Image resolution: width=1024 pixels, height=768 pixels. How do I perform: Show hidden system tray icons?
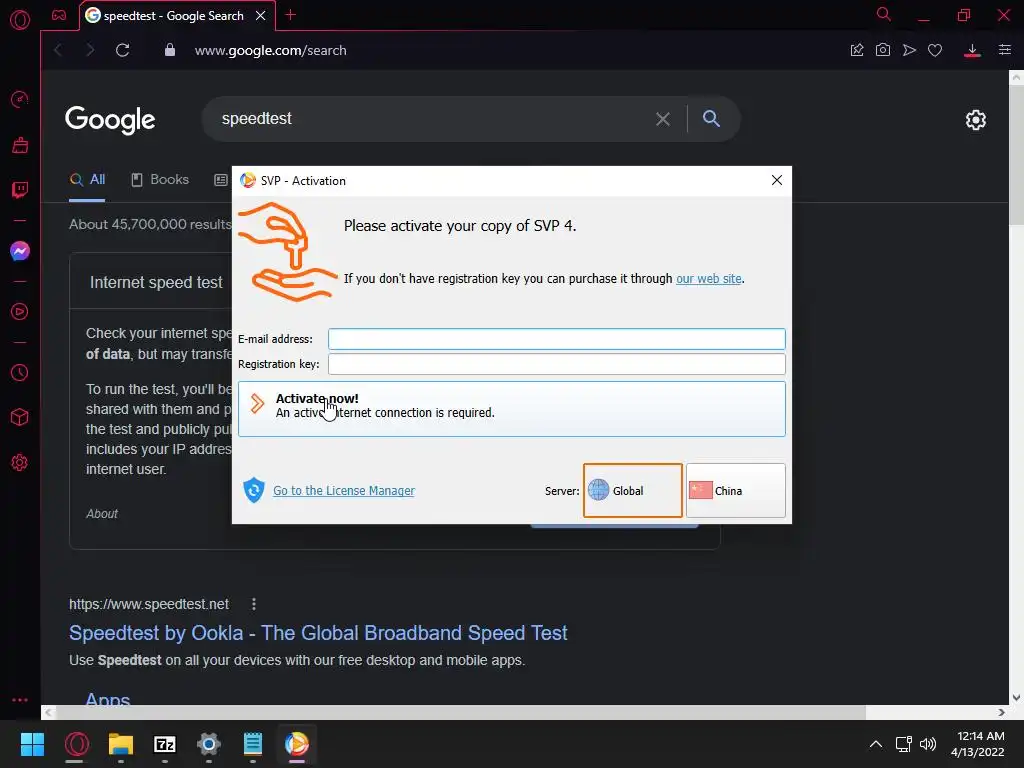pos(876,744)
